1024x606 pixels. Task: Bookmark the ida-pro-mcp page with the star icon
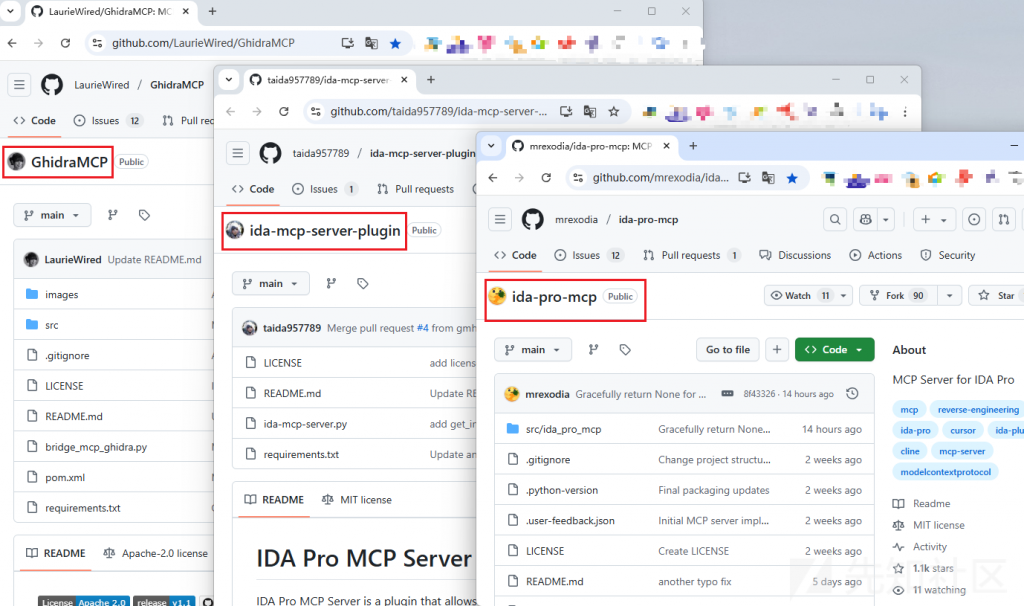pyautogui.click(x=792, y=178)
